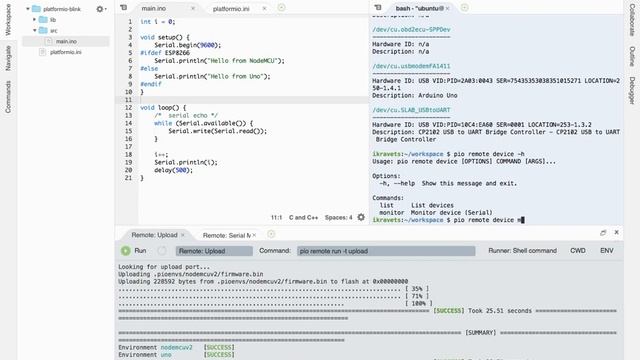Close the main.ino tab
Viewport: 640px width, 360px height.
[193, 8]
